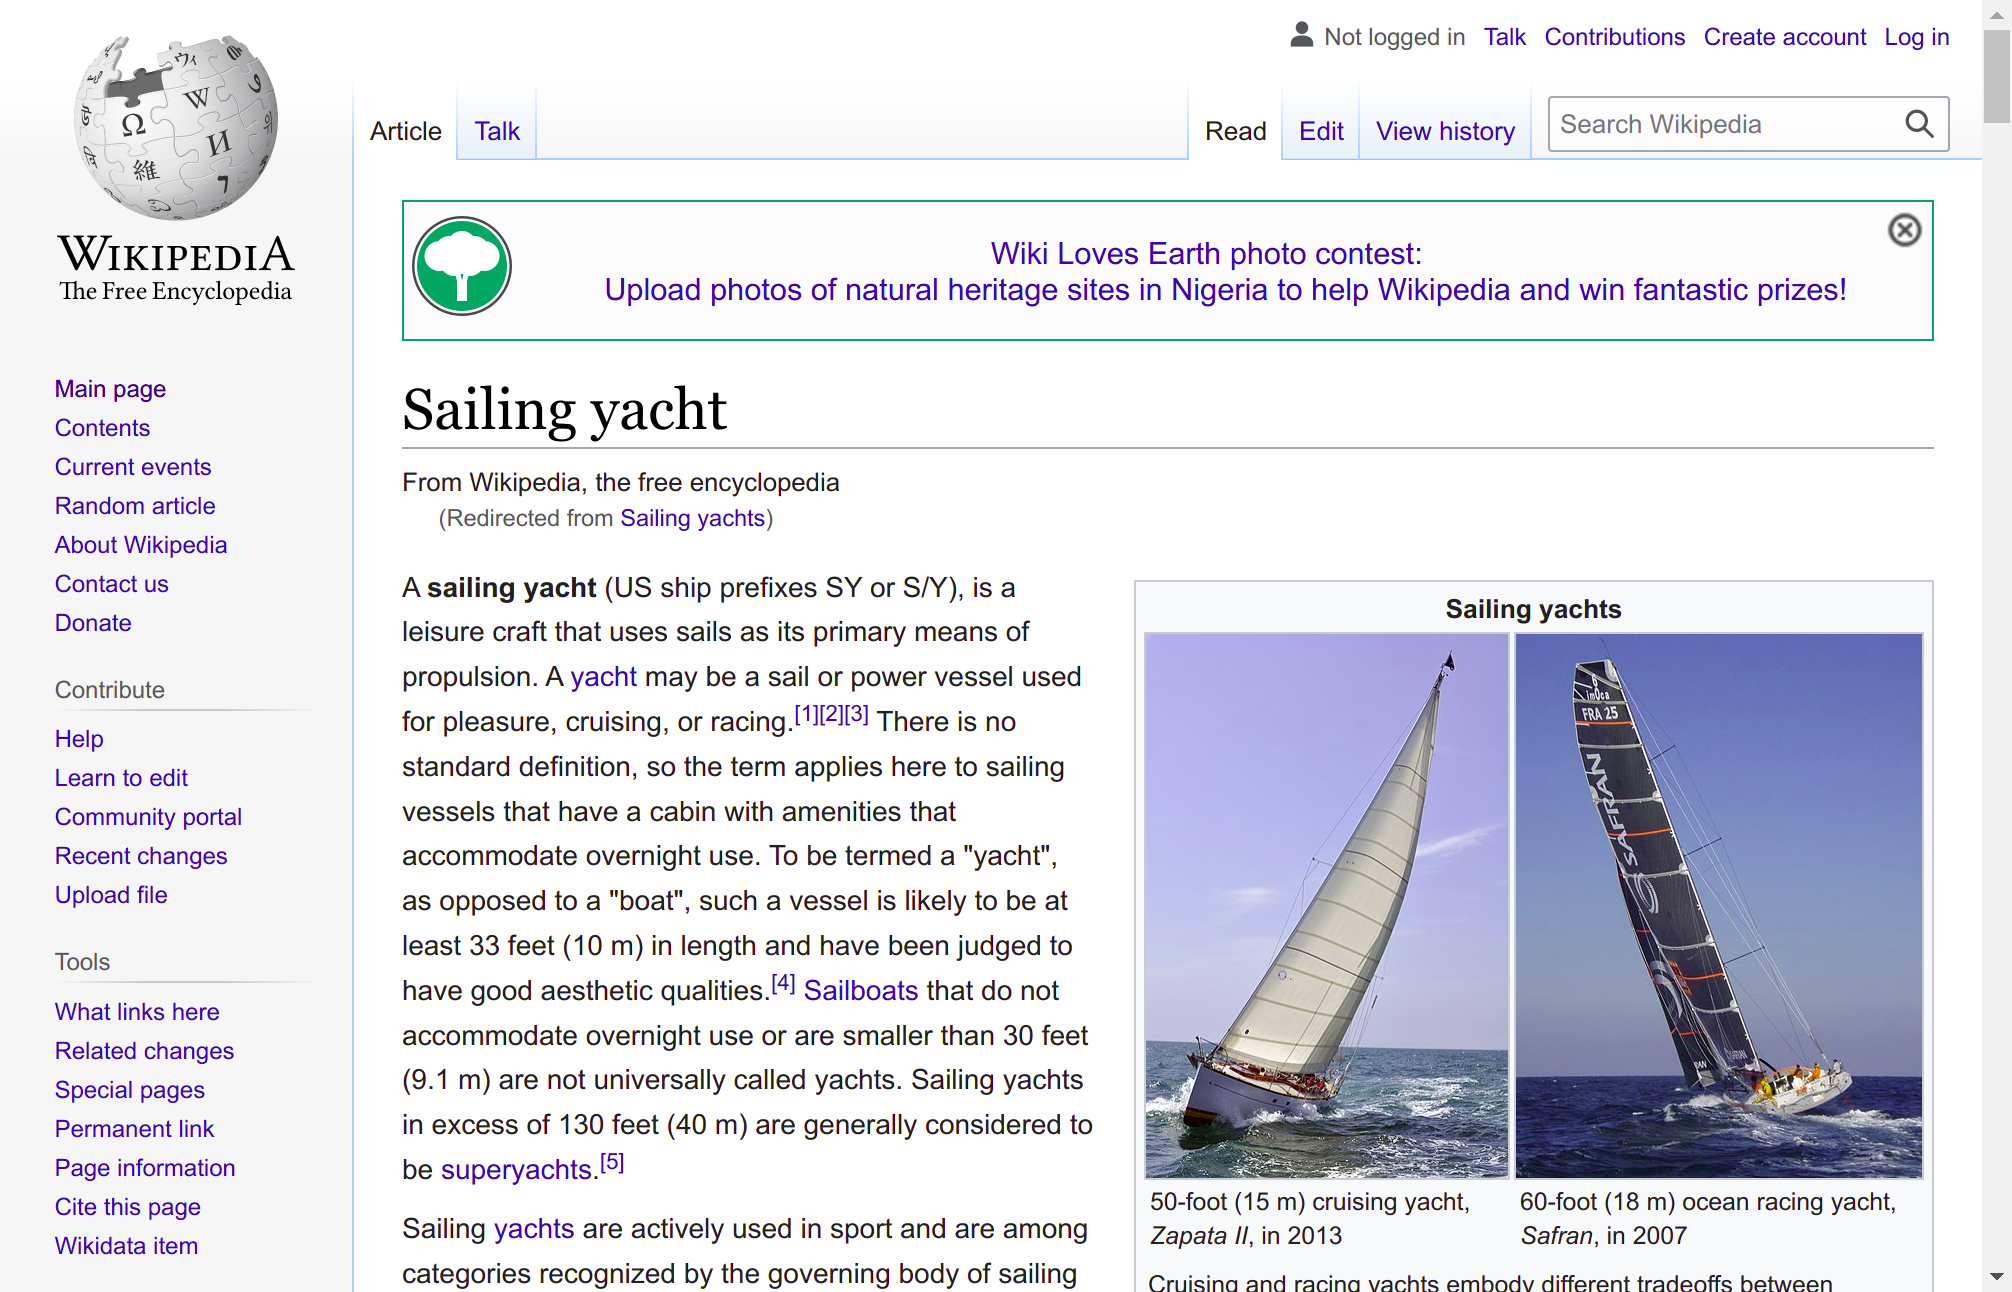Close the Wiki Loves Earth banner
2012x1292 pixels.
click(x=1906, y=230)
